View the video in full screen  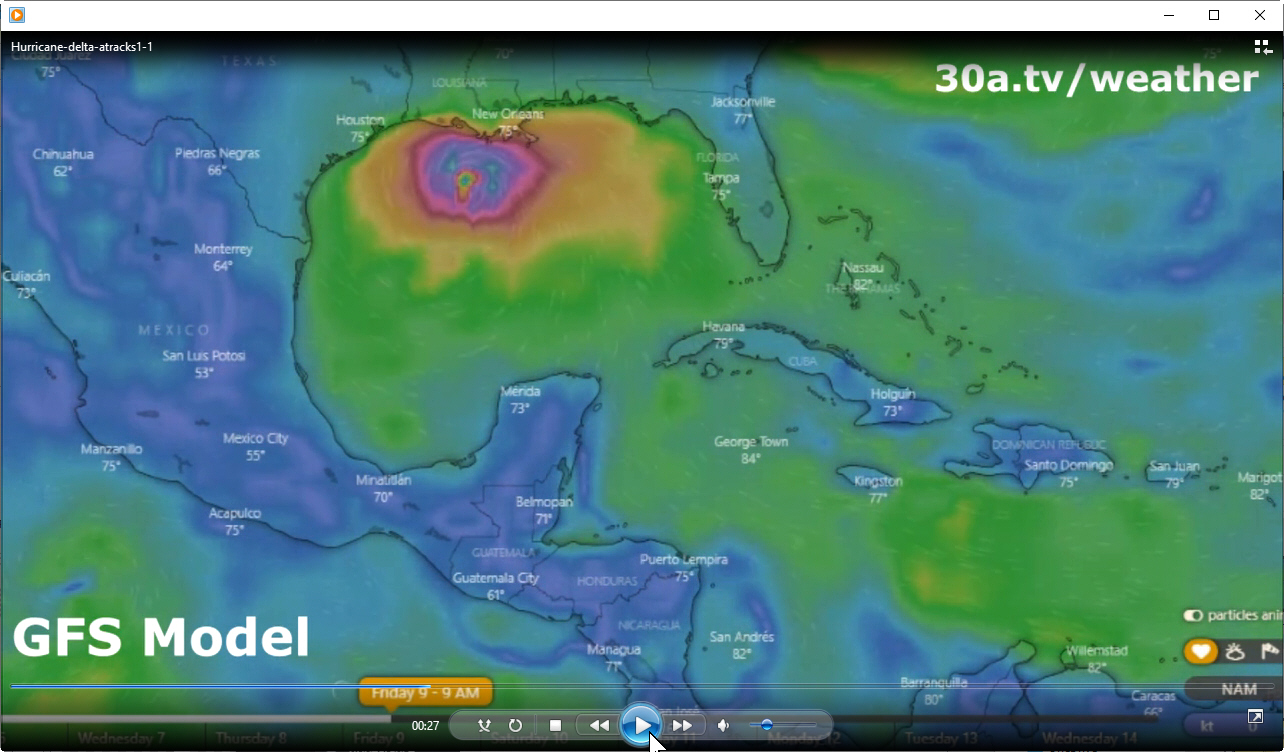click(1255, 717)
